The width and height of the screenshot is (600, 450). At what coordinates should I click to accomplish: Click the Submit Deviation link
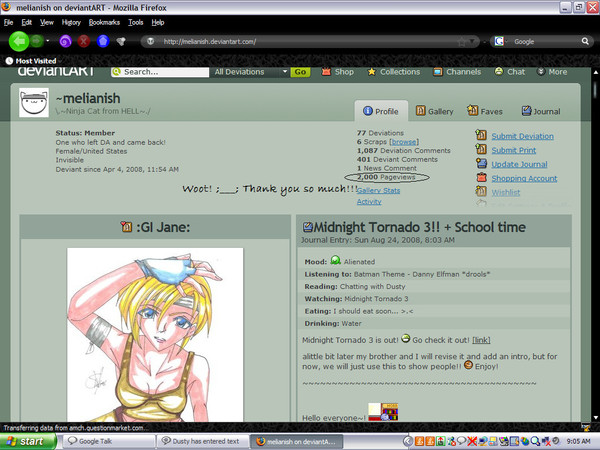click(522, 136)
